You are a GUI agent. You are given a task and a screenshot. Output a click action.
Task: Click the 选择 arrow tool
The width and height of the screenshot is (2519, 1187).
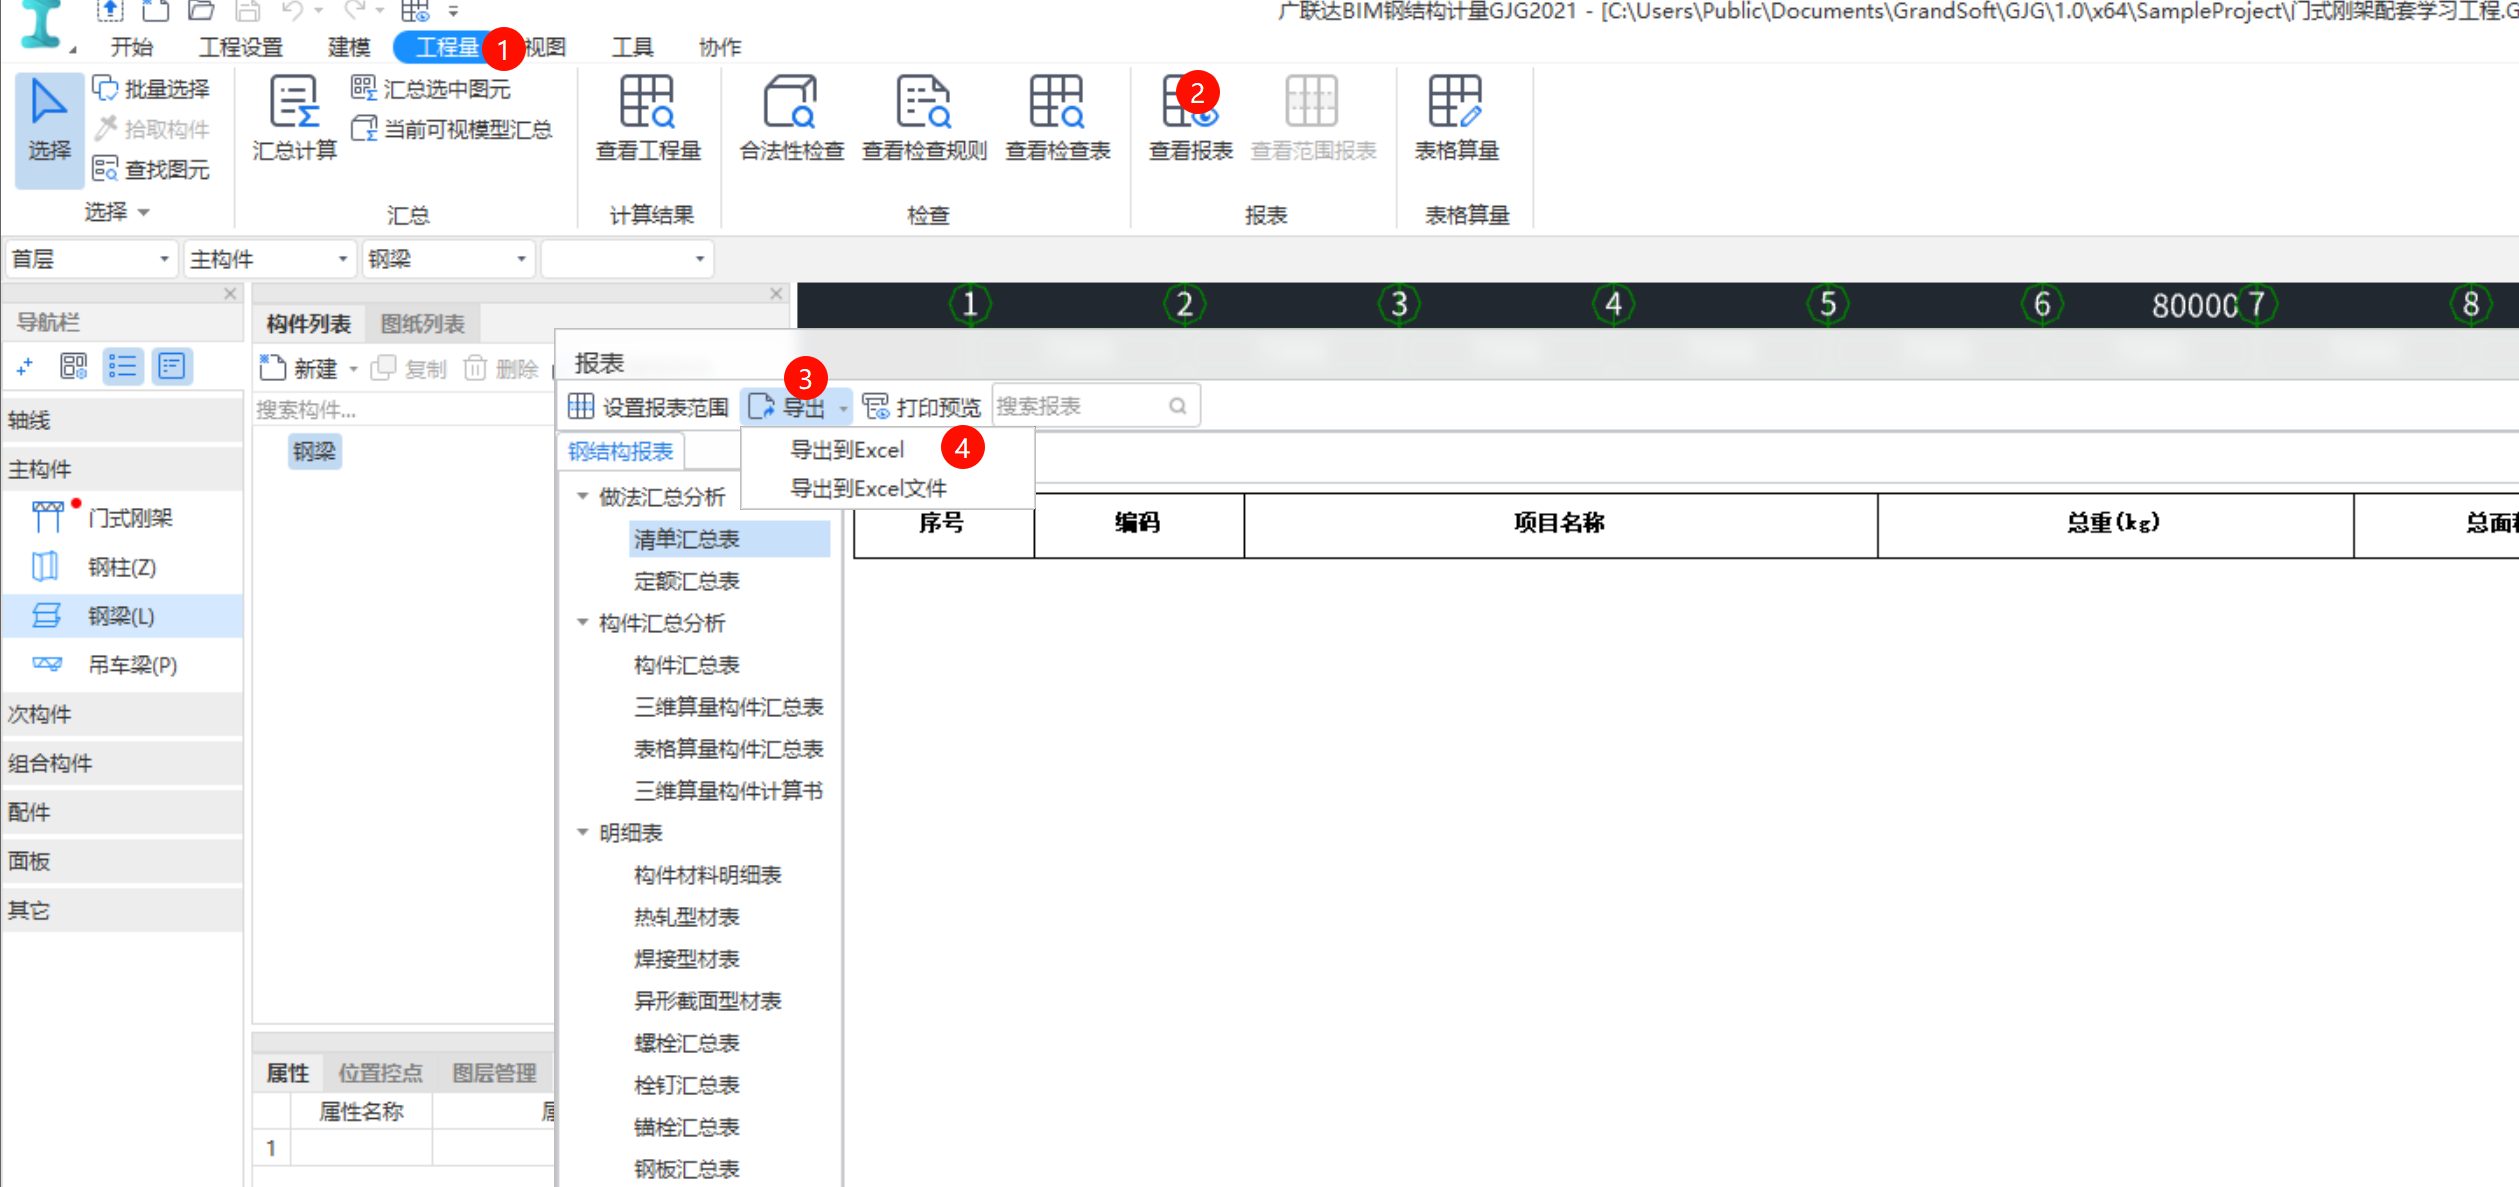(49, 128)
